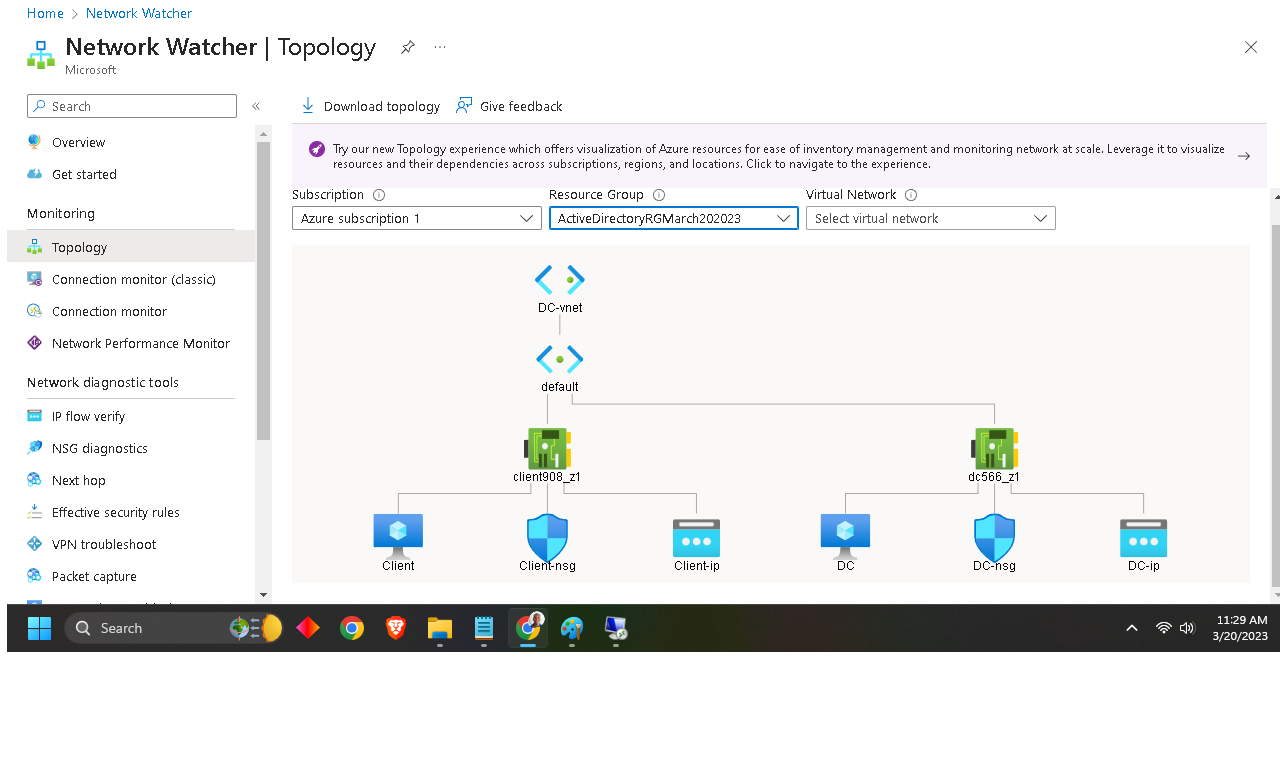Screen dimensions: 1280x768
Task: Click the VPN troubleshoot icon
Action: [x=35, y=544]
